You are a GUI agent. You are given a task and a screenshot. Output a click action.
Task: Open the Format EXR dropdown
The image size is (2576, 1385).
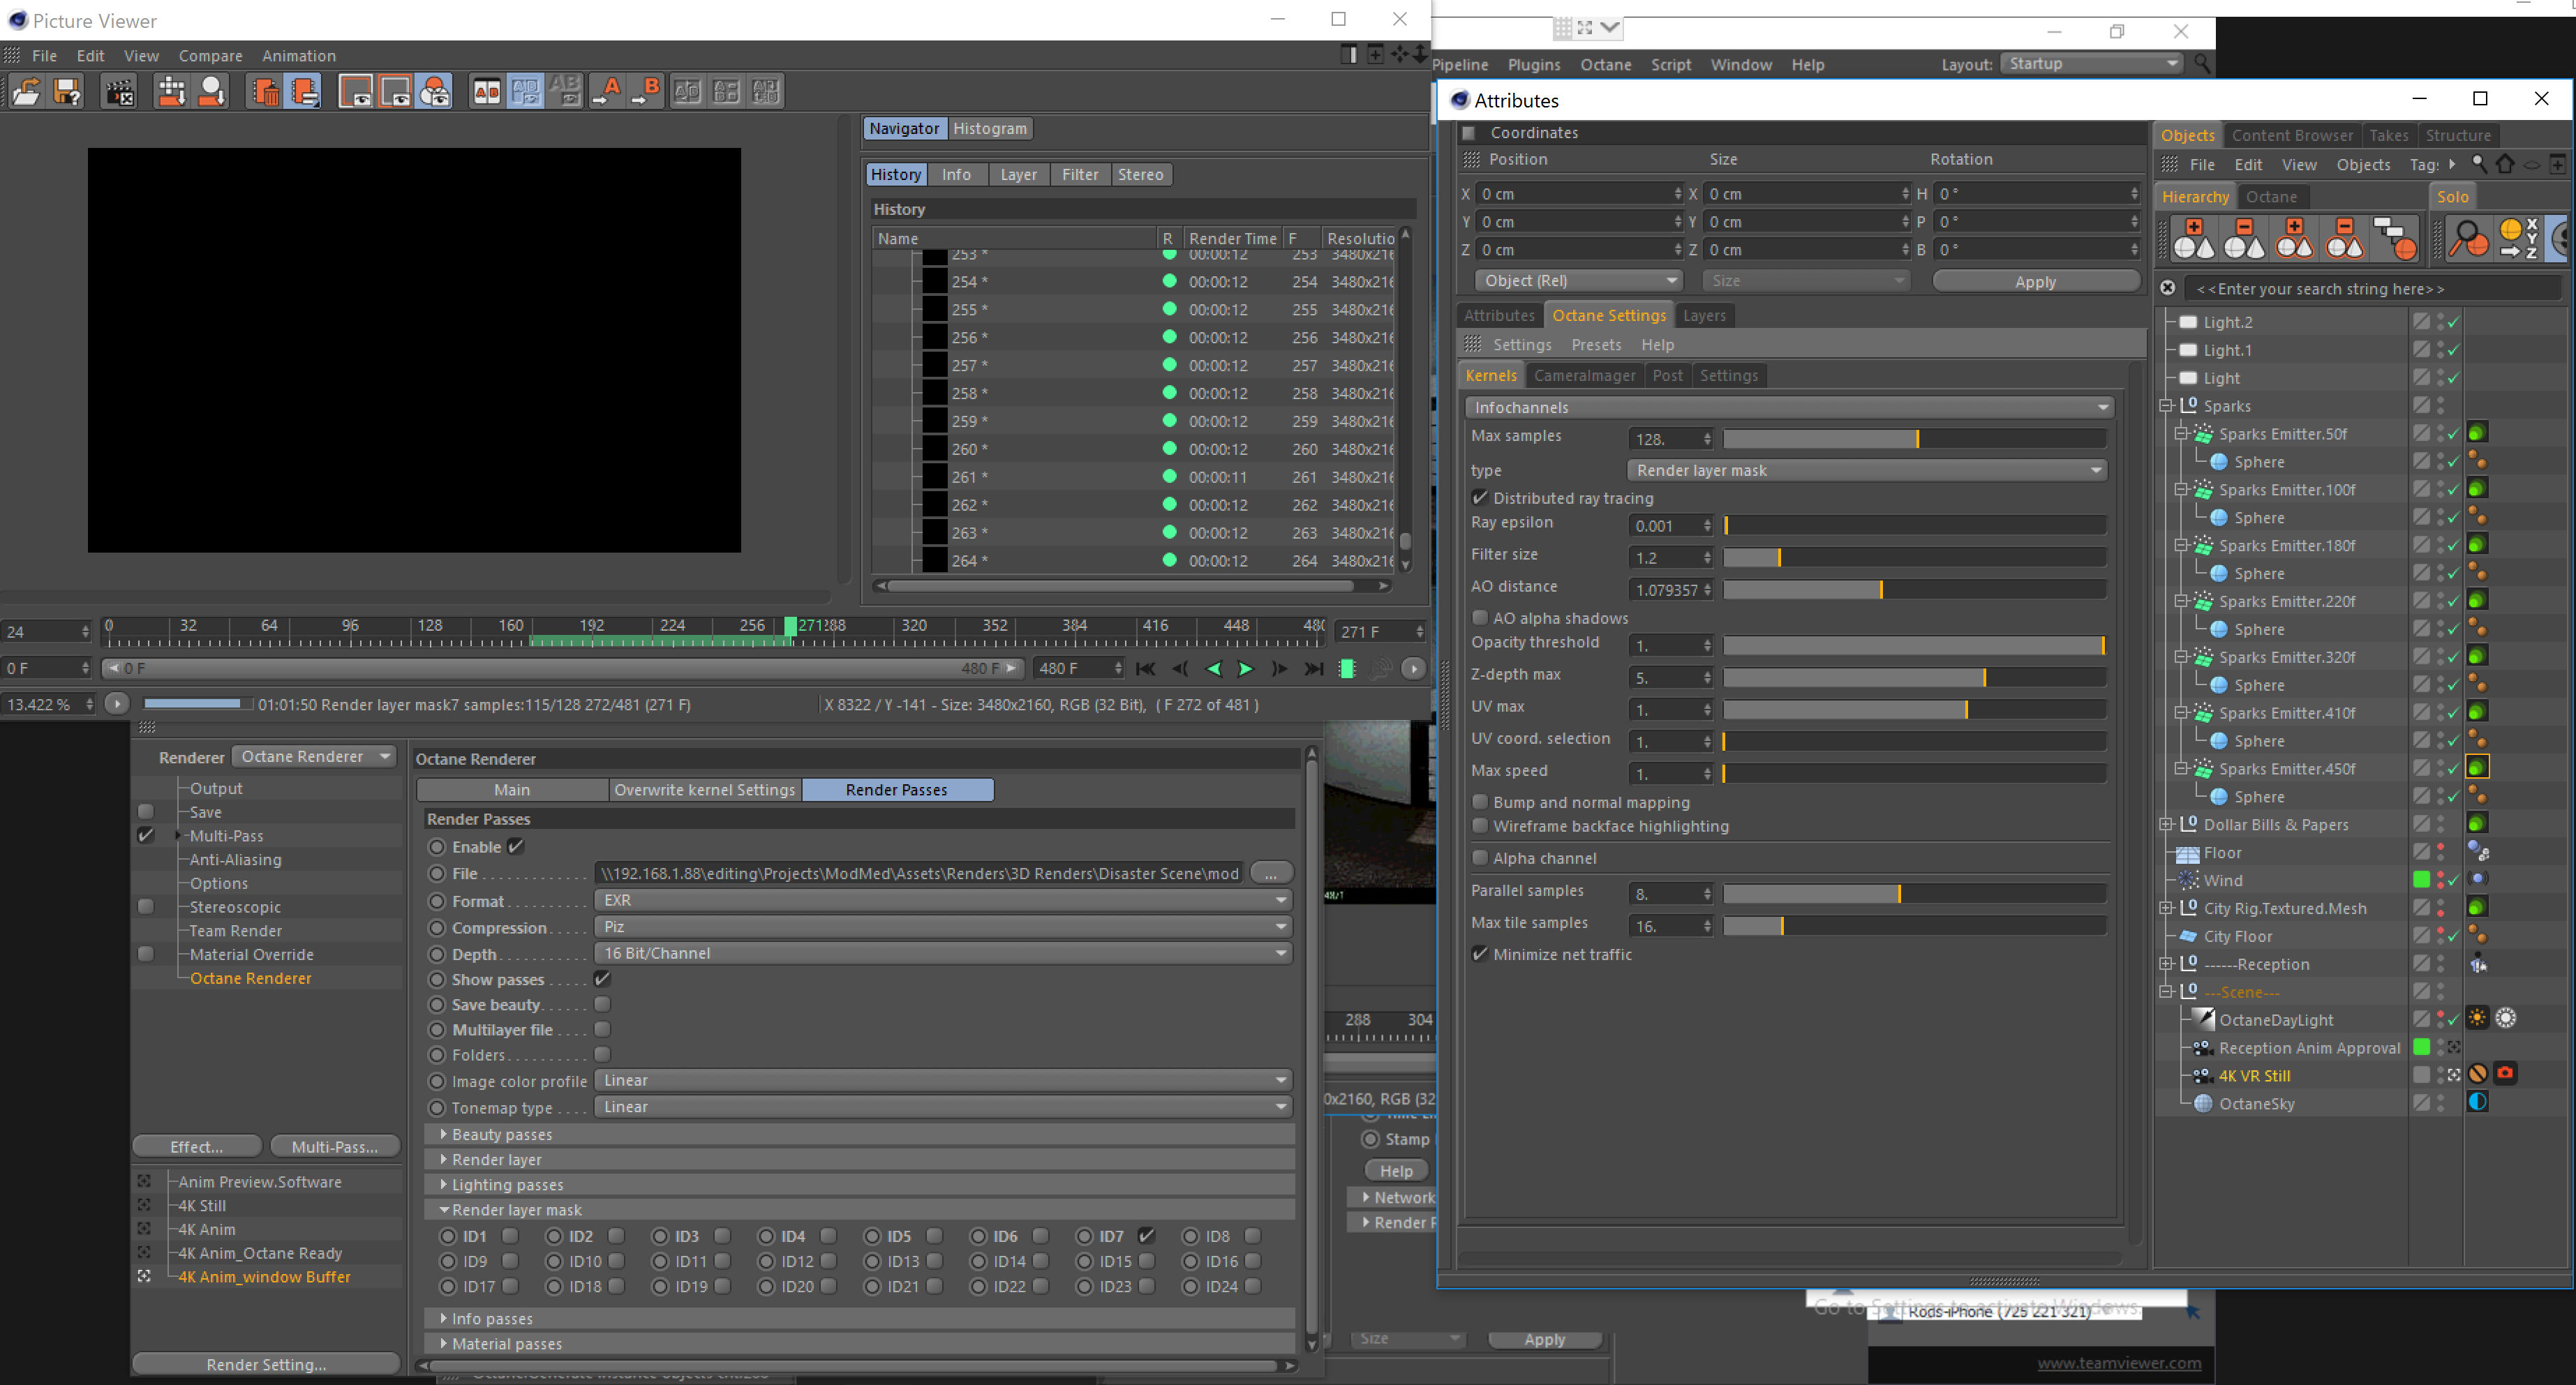click(942, 900)
